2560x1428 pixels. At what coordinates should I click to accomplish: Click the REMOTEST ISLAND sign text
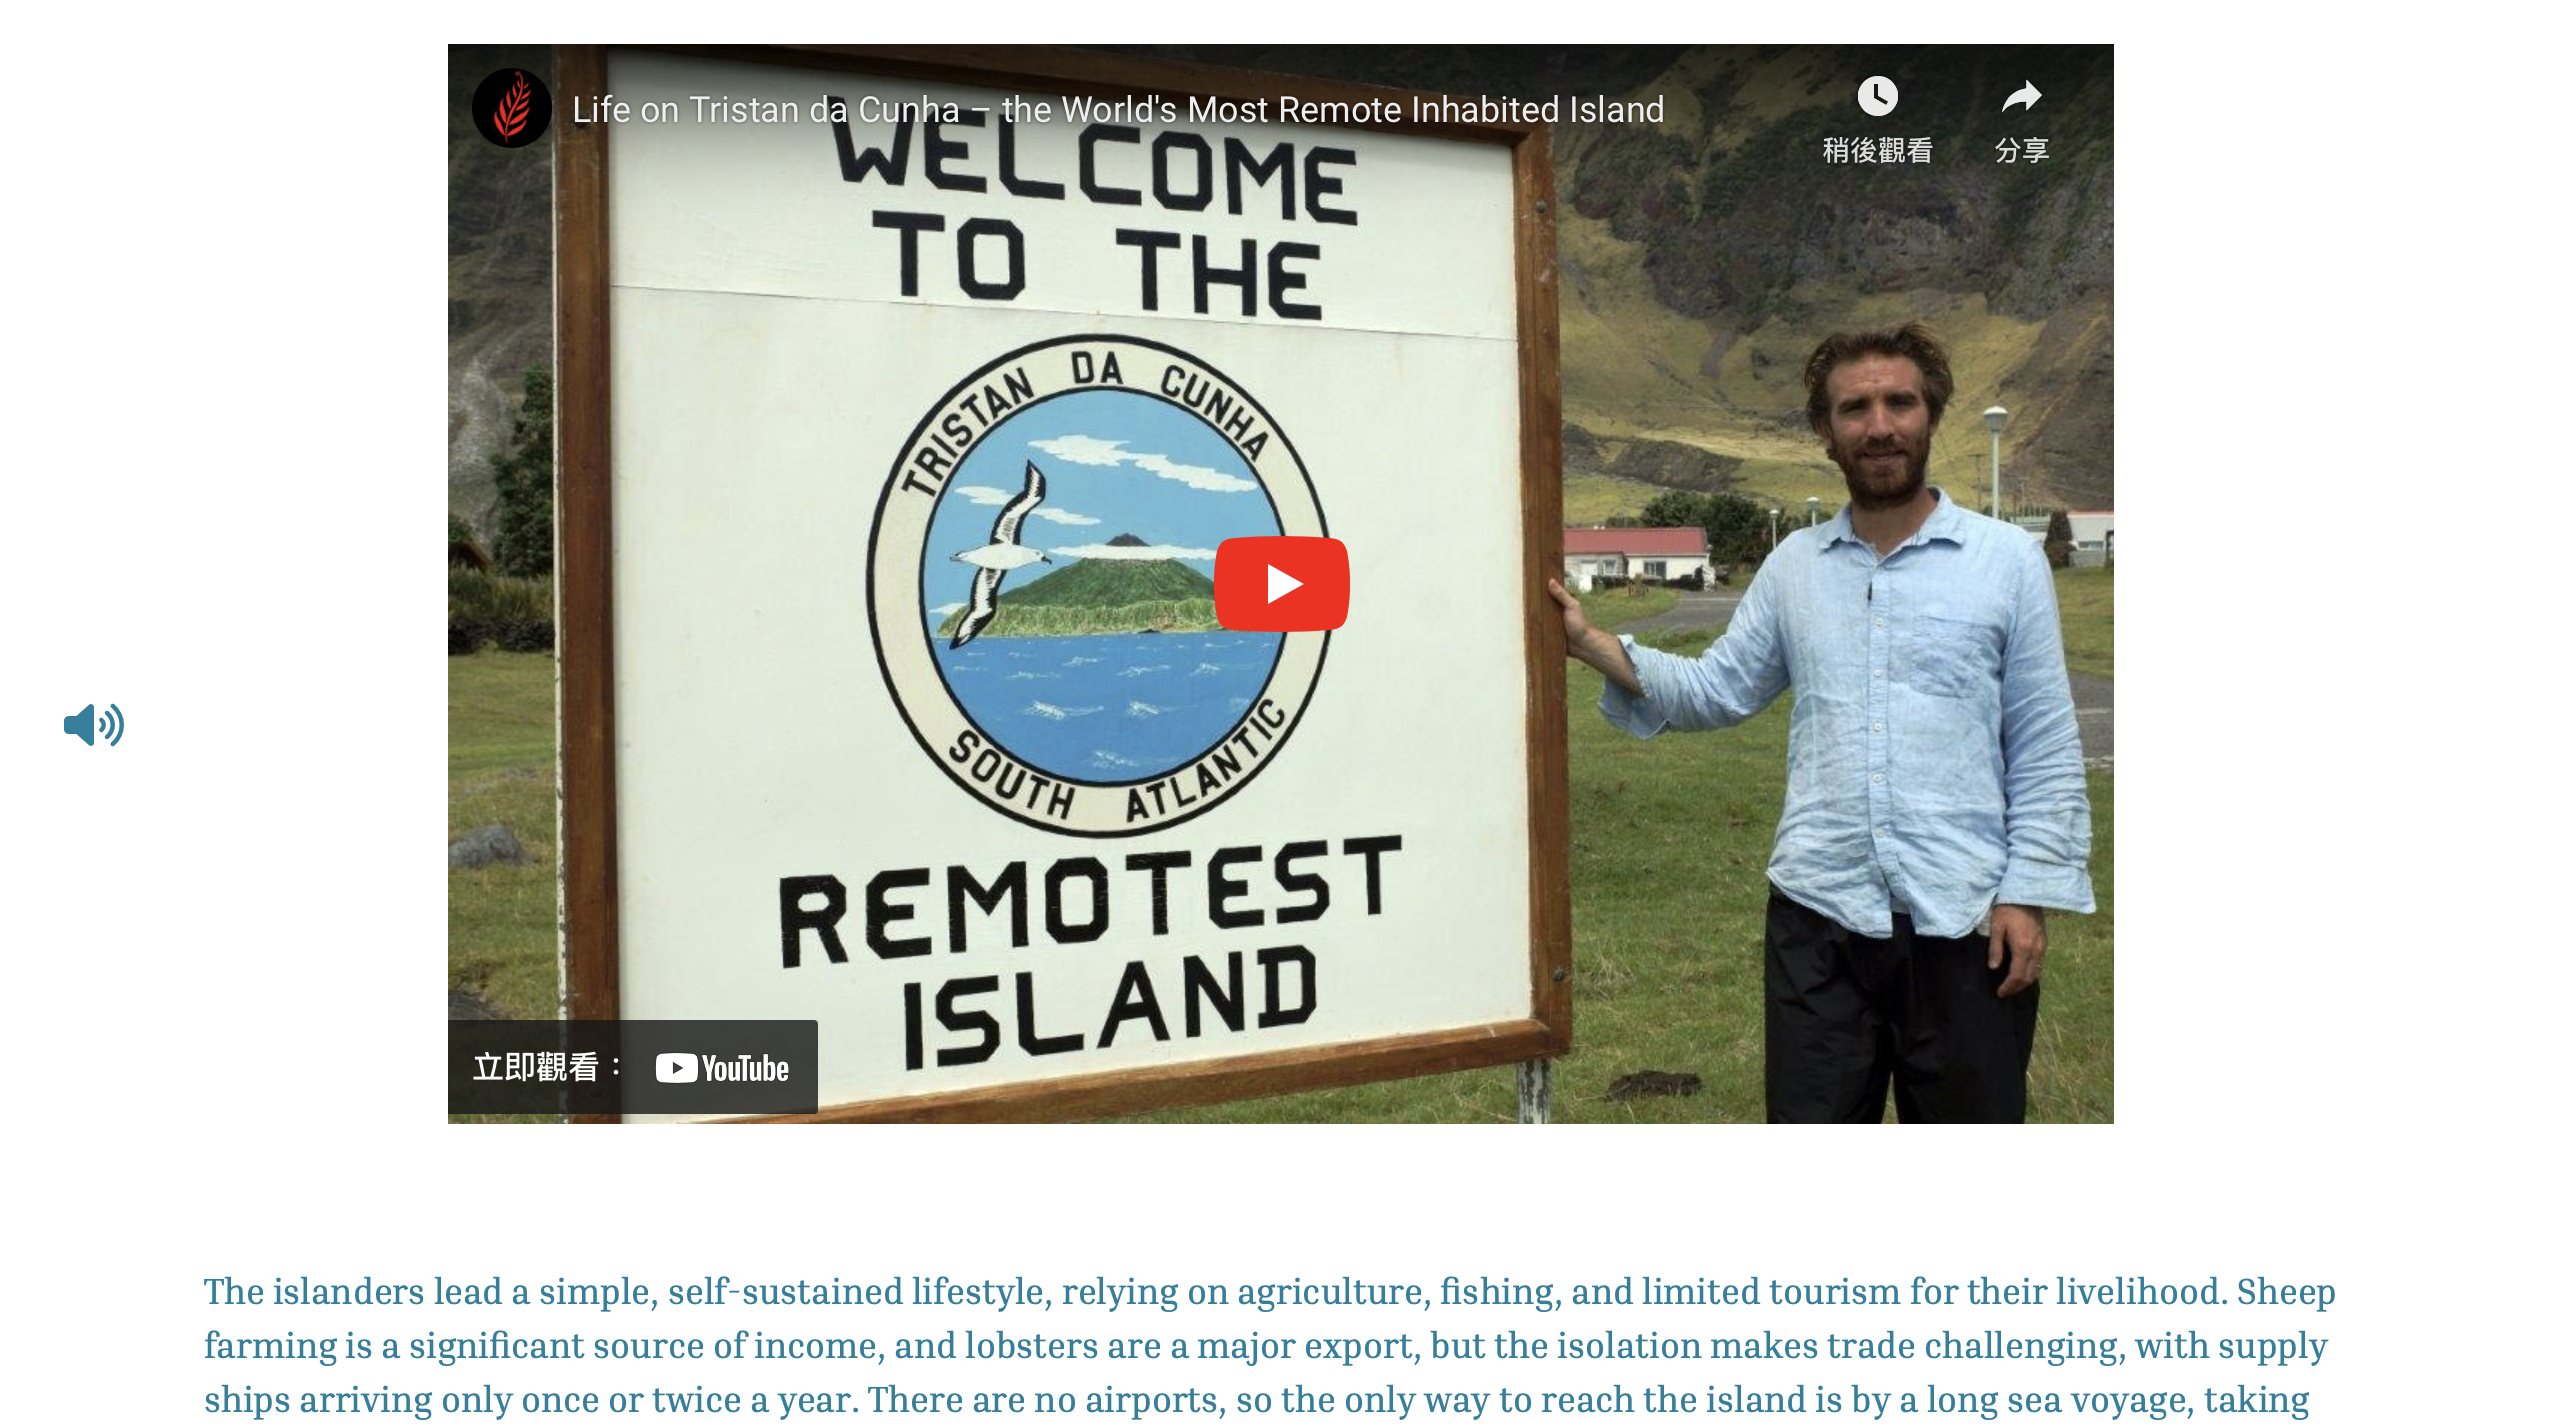tap(1092, 950)
